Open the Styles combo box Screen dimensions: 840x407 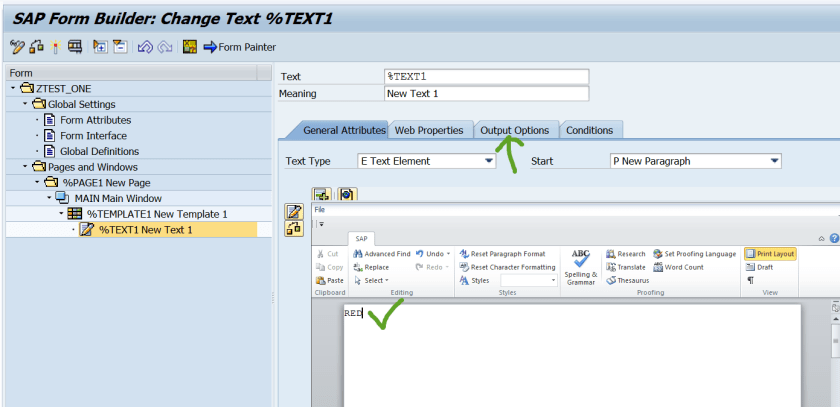pyautogui.click(x=553, y=281)
